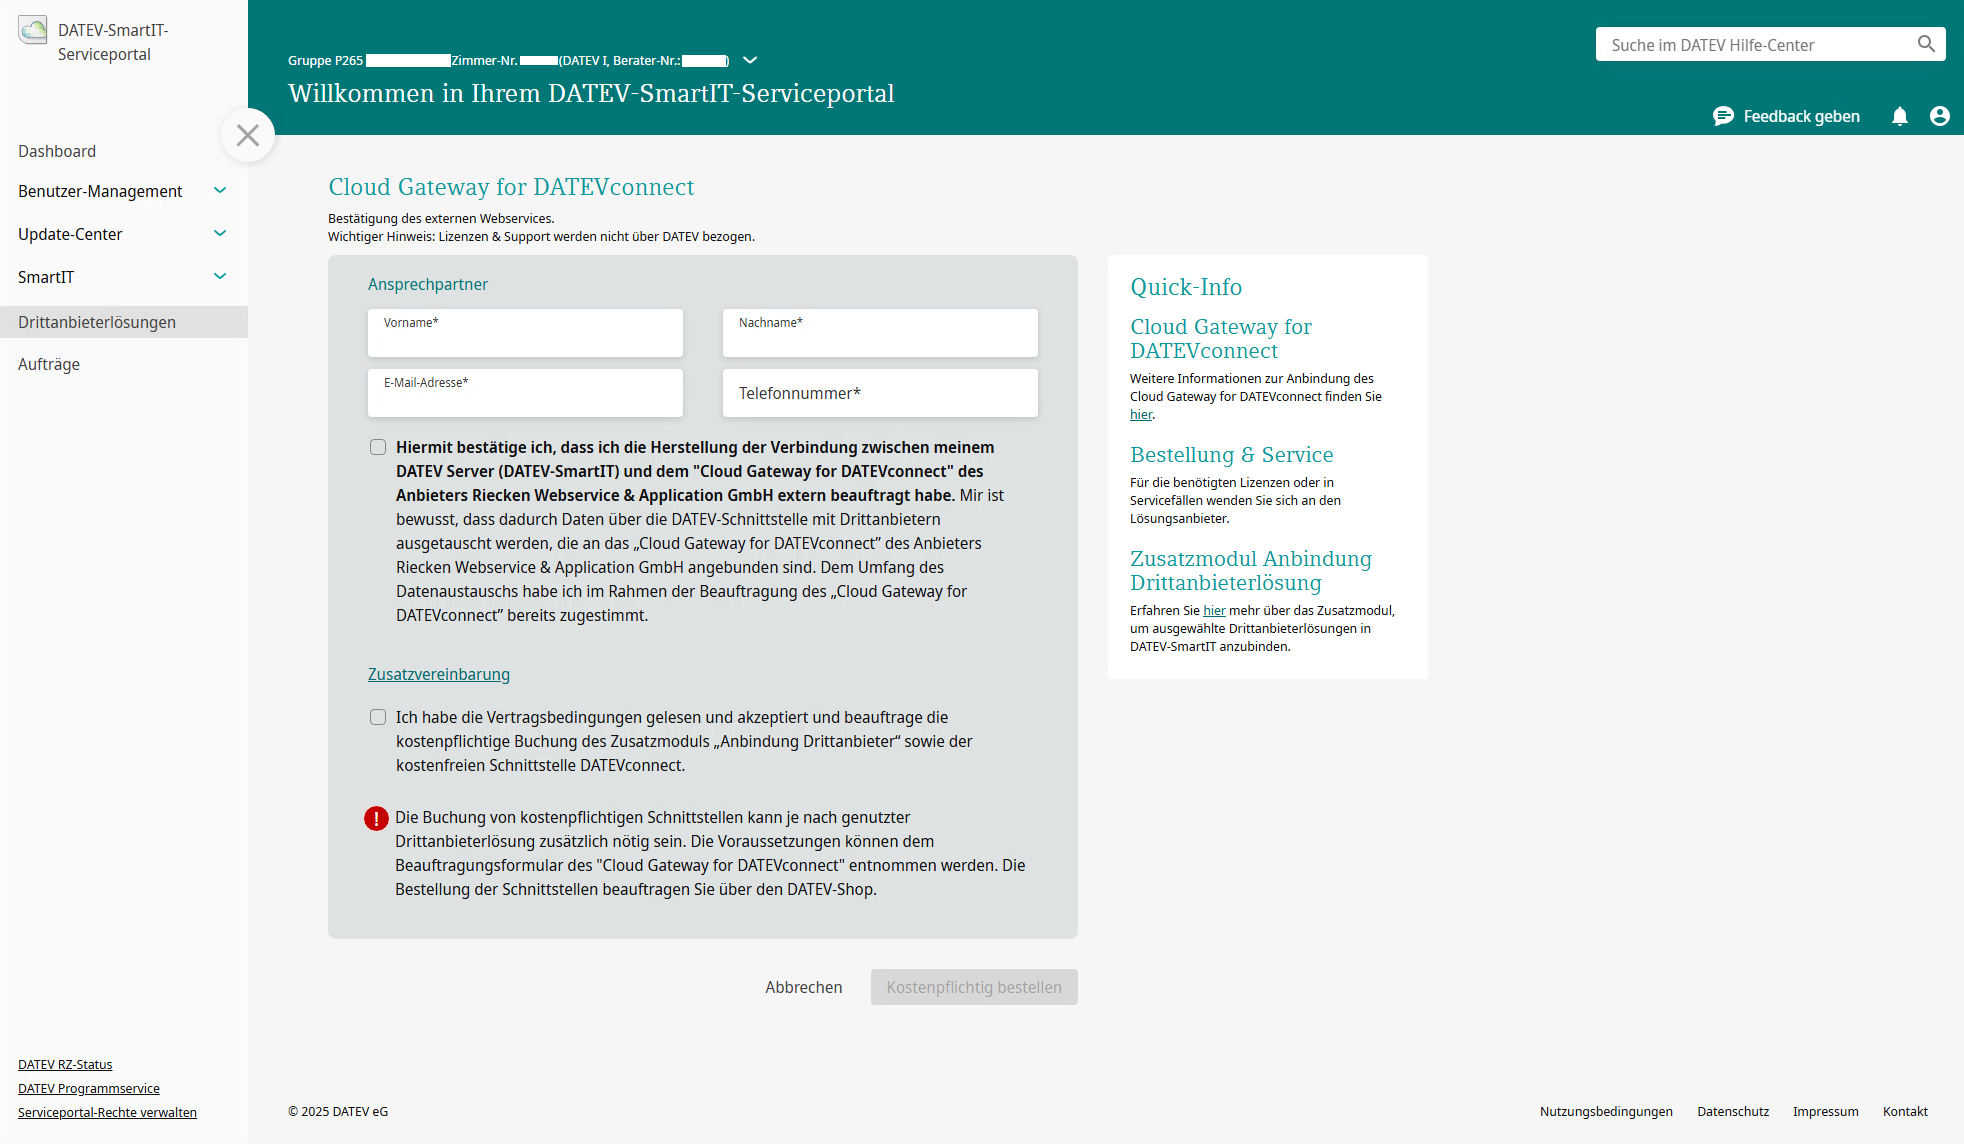Open notifications via the bell icon
Viewport: 1964px width, 1144px height.
coord(1900,116)
